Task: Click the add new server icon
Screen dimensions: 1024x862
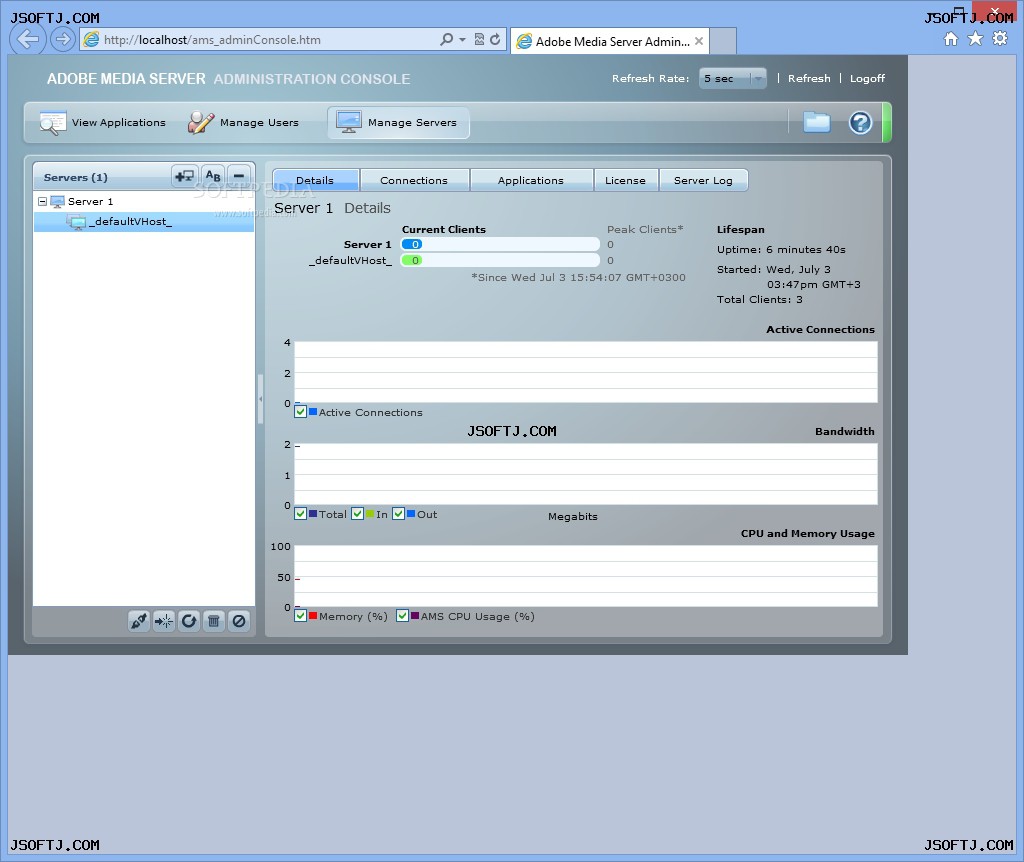Action: [185, 176]
